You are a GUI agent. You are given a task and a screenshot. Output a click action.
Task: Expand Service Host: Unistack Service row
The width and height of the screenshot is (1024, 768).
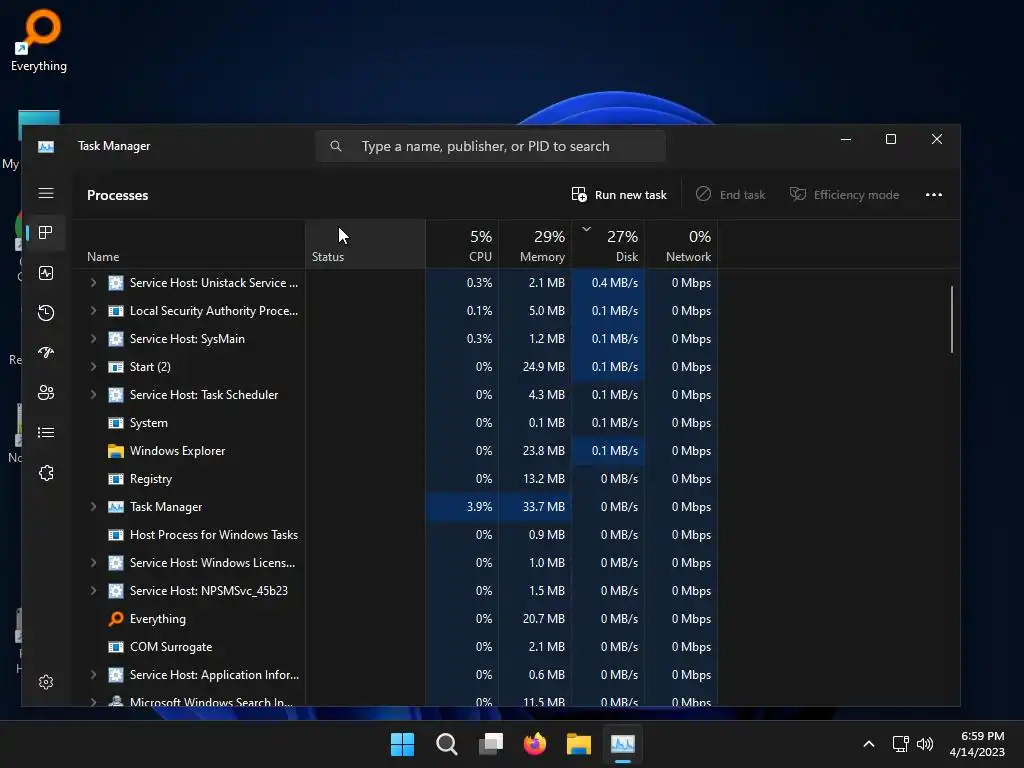(93, 283)
